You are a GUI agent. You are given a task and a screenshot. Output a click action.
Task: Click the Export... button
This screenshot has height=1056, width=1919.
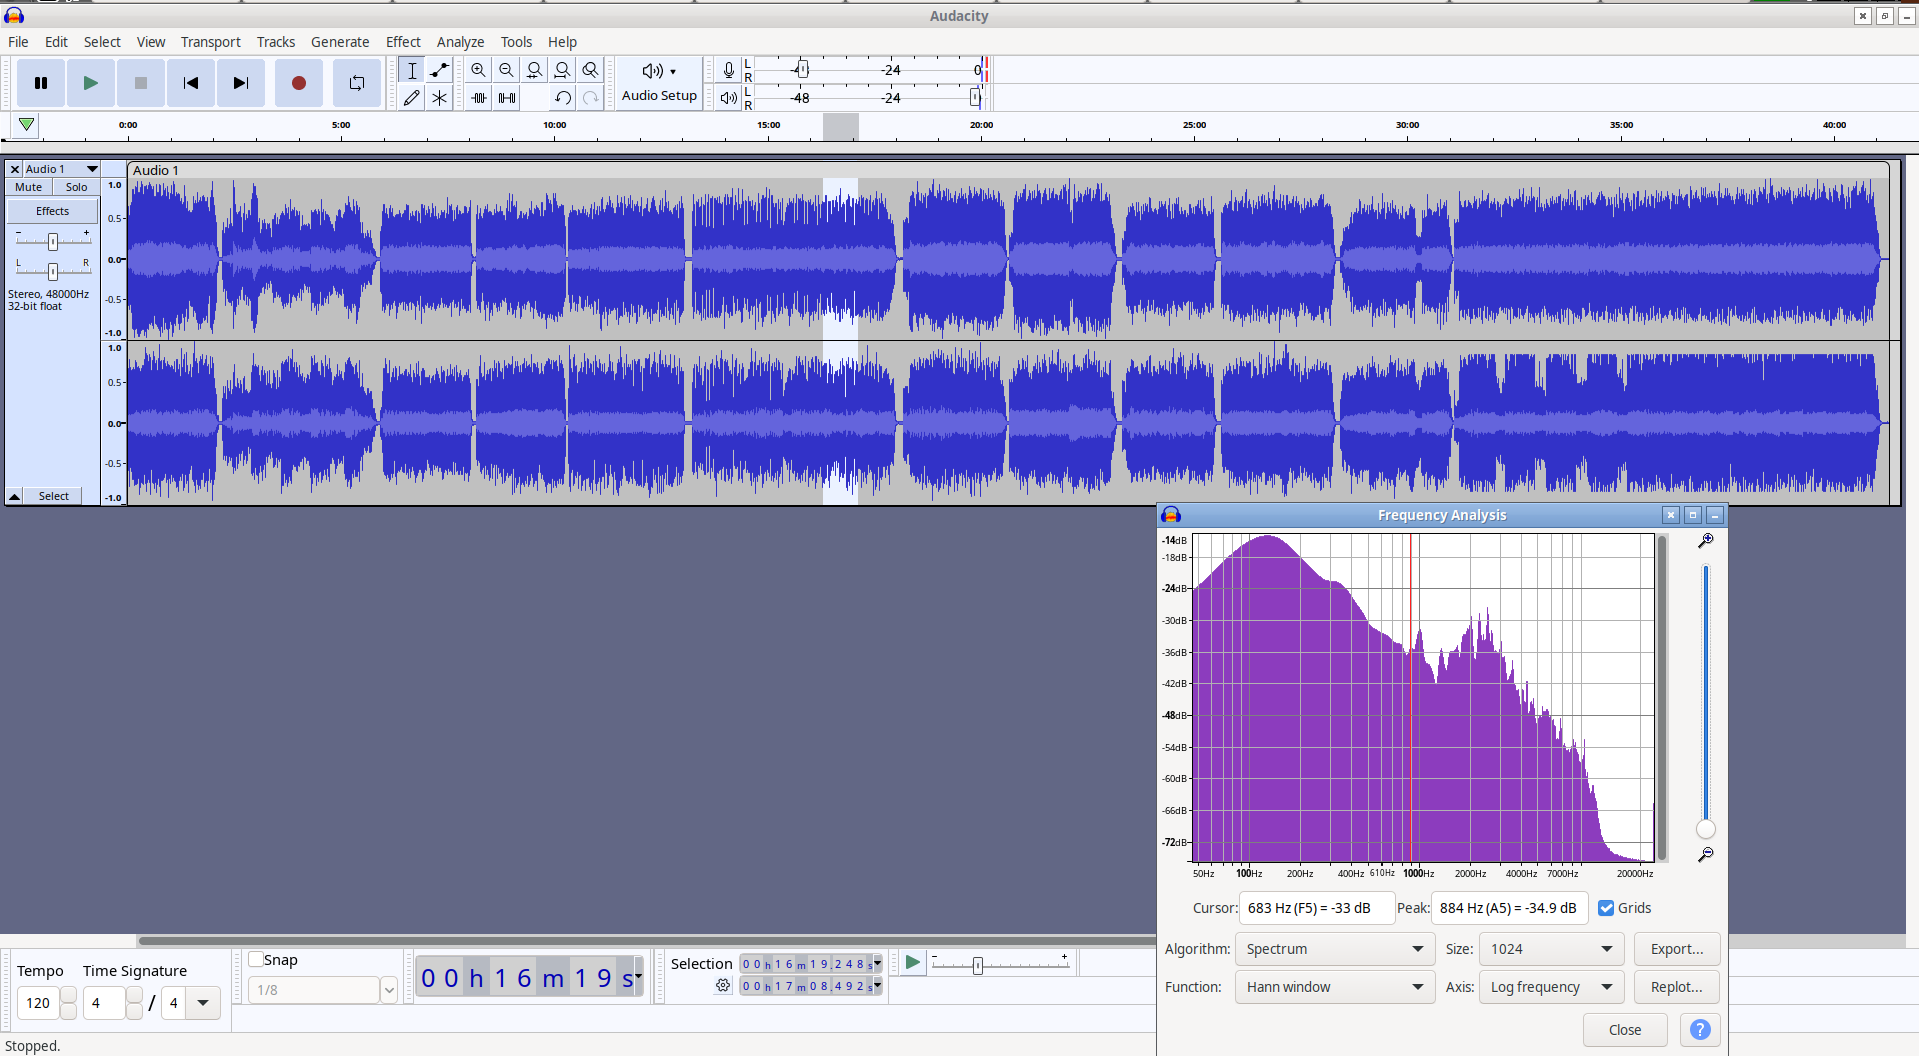[1676, 949]
